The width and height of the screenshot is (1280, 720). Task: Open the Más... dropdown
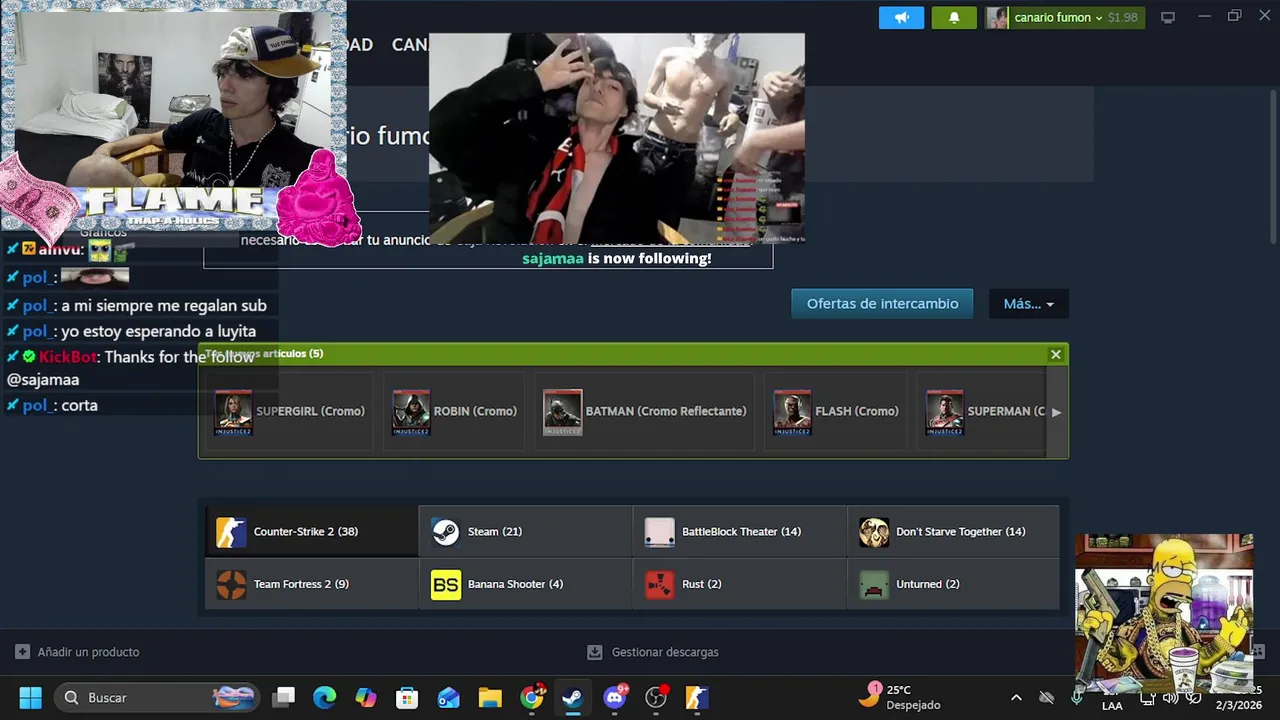coord(1028,304)
